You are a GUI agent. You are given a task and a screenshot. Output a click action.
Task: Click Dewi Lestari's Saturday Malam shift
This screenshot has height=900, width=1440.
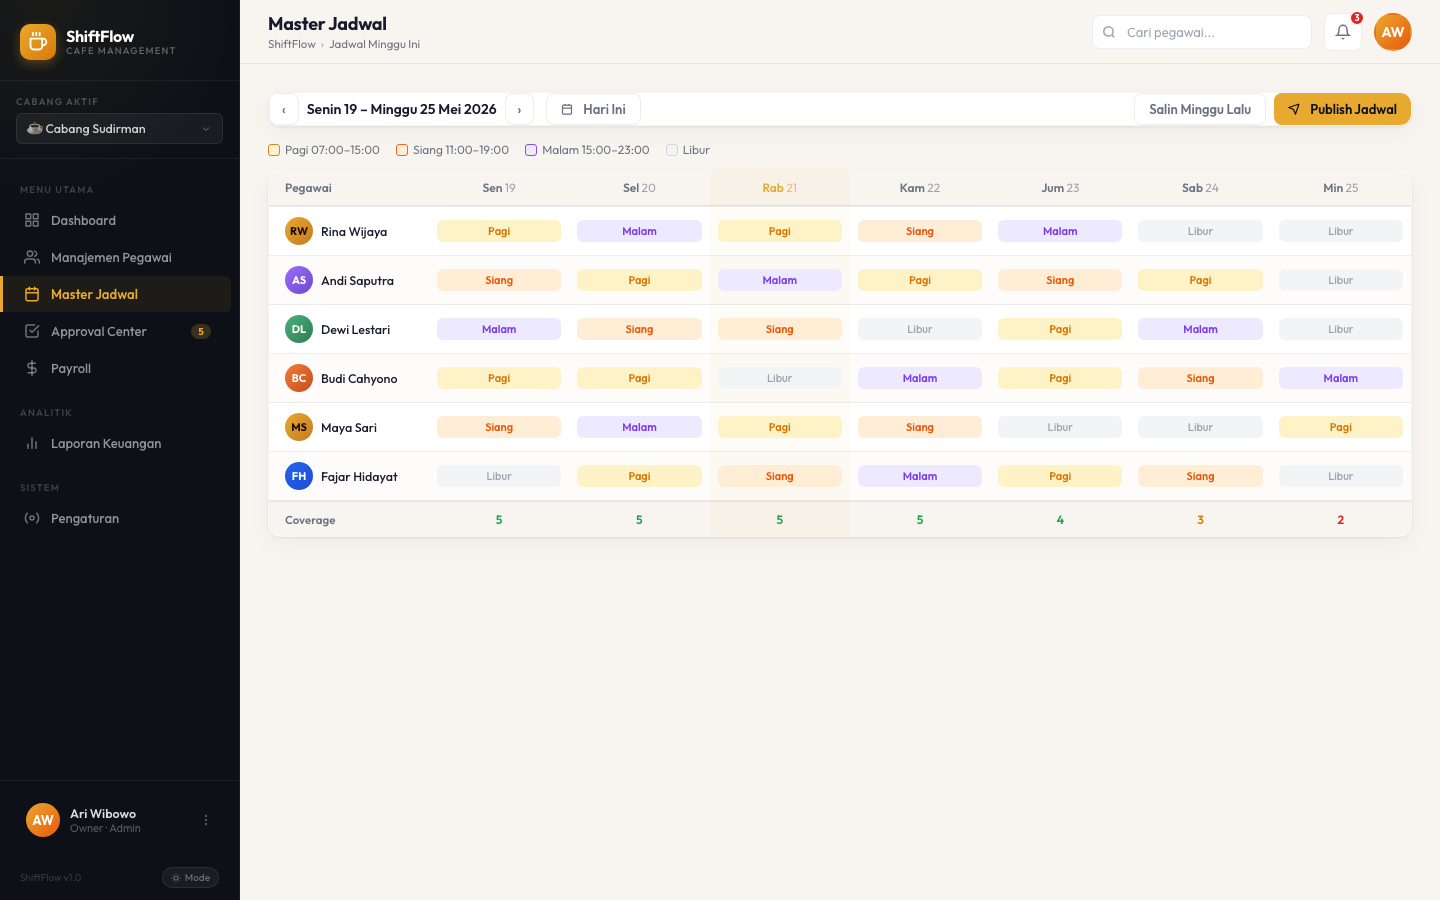[x=1200, y=329]
